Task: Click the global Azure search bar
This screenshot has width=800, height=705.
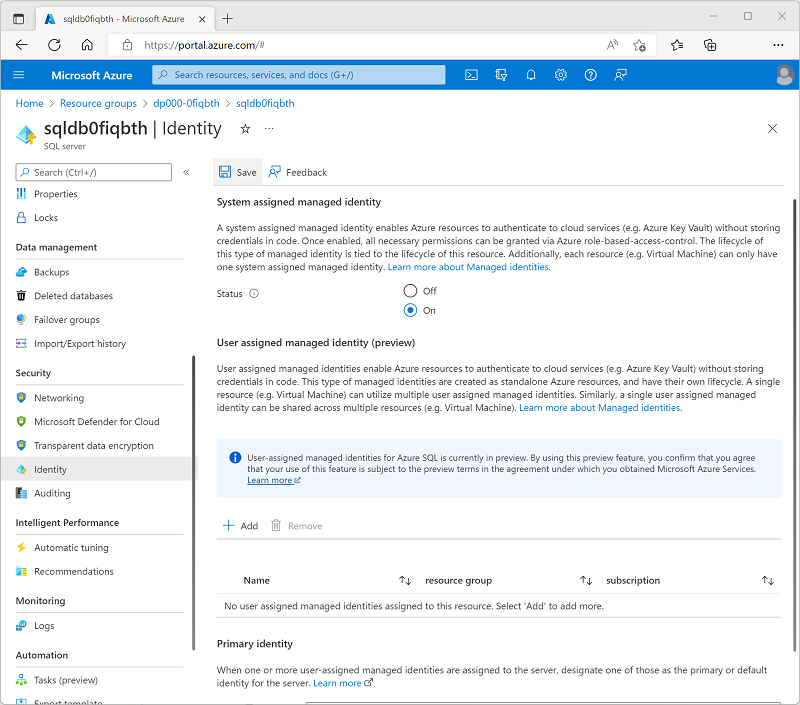Action: [298, 75]
